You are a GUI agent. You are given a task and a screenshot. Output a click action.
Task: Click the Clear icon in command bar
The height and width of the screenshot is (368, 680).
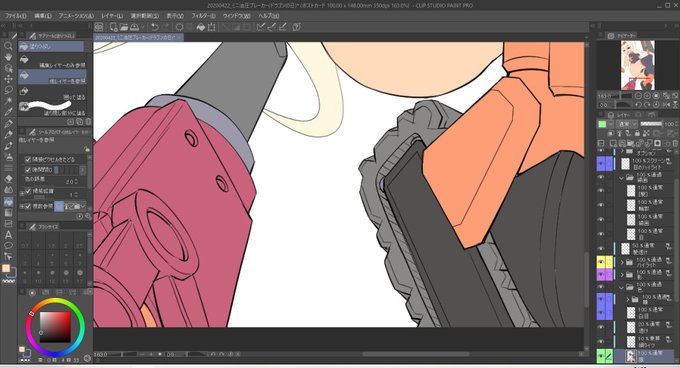pos(179,27)
